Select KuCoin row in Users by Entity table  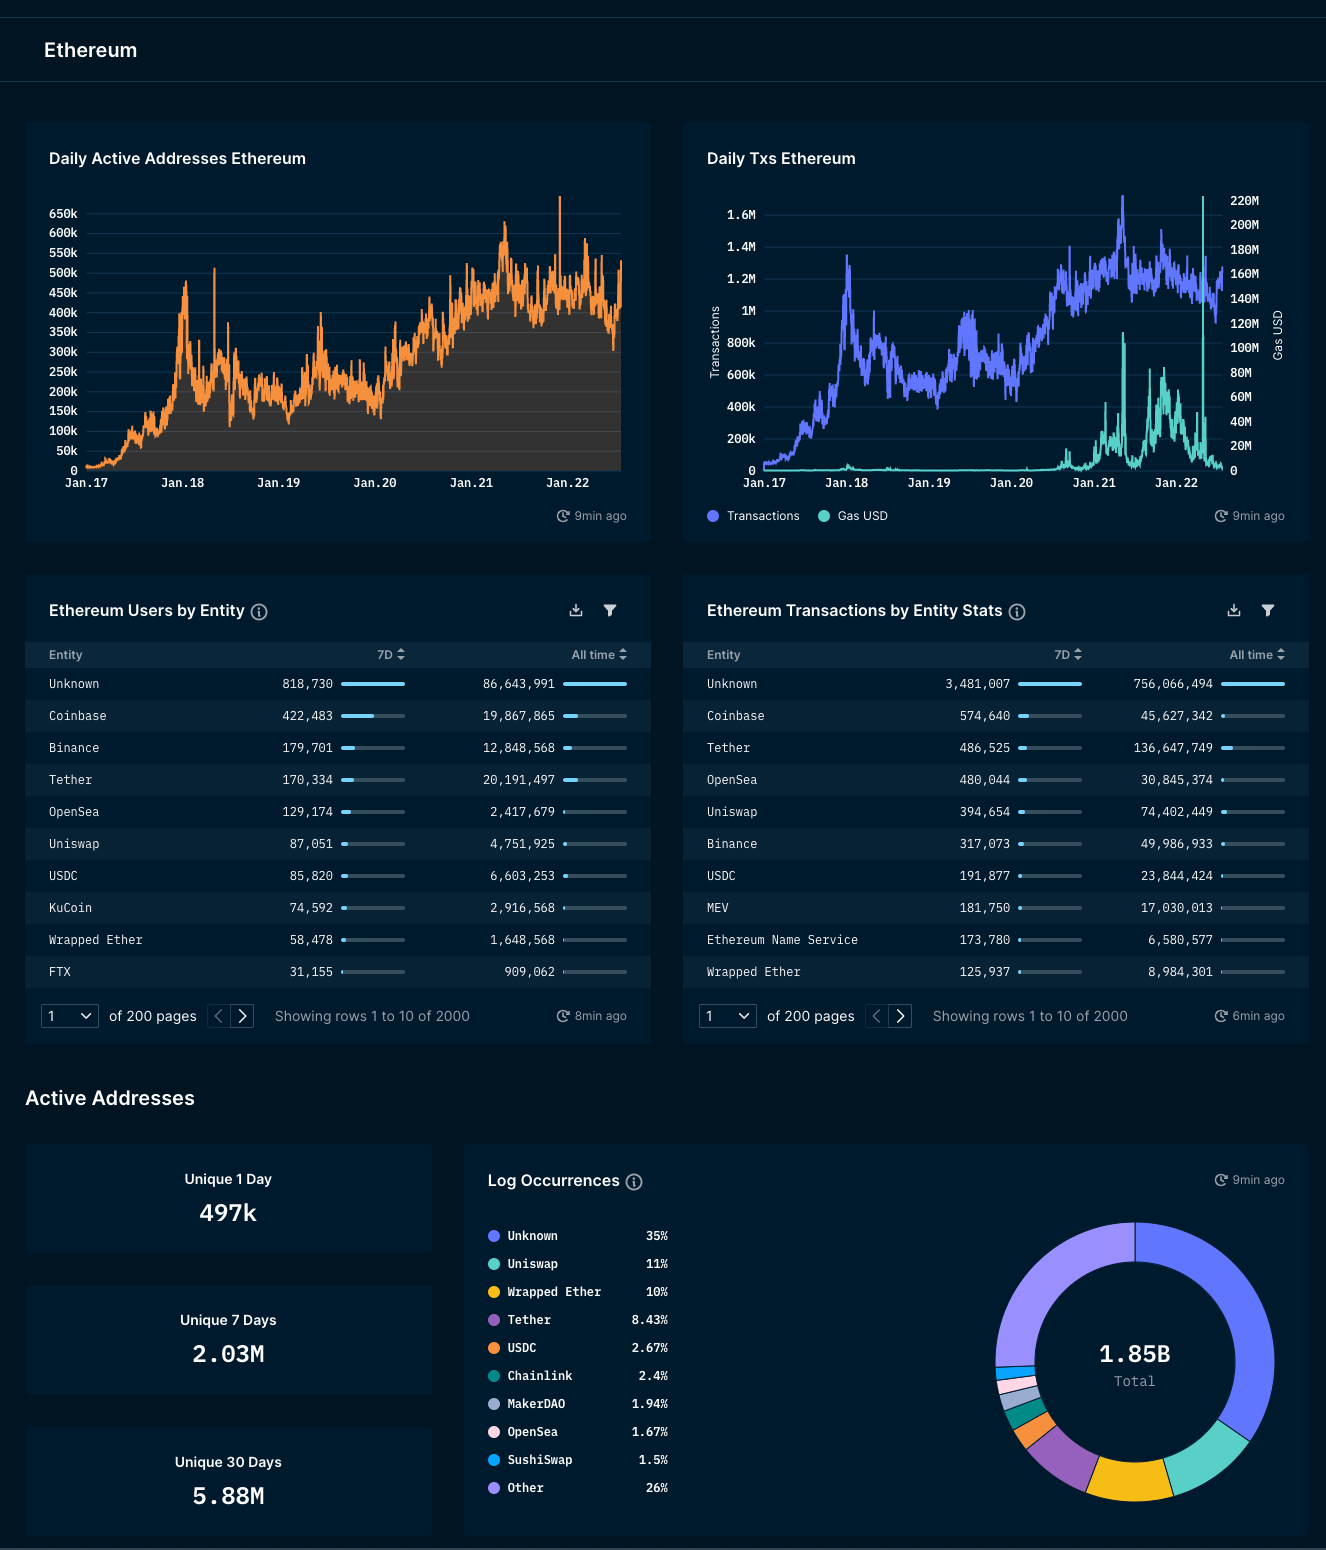coord(338,908)
